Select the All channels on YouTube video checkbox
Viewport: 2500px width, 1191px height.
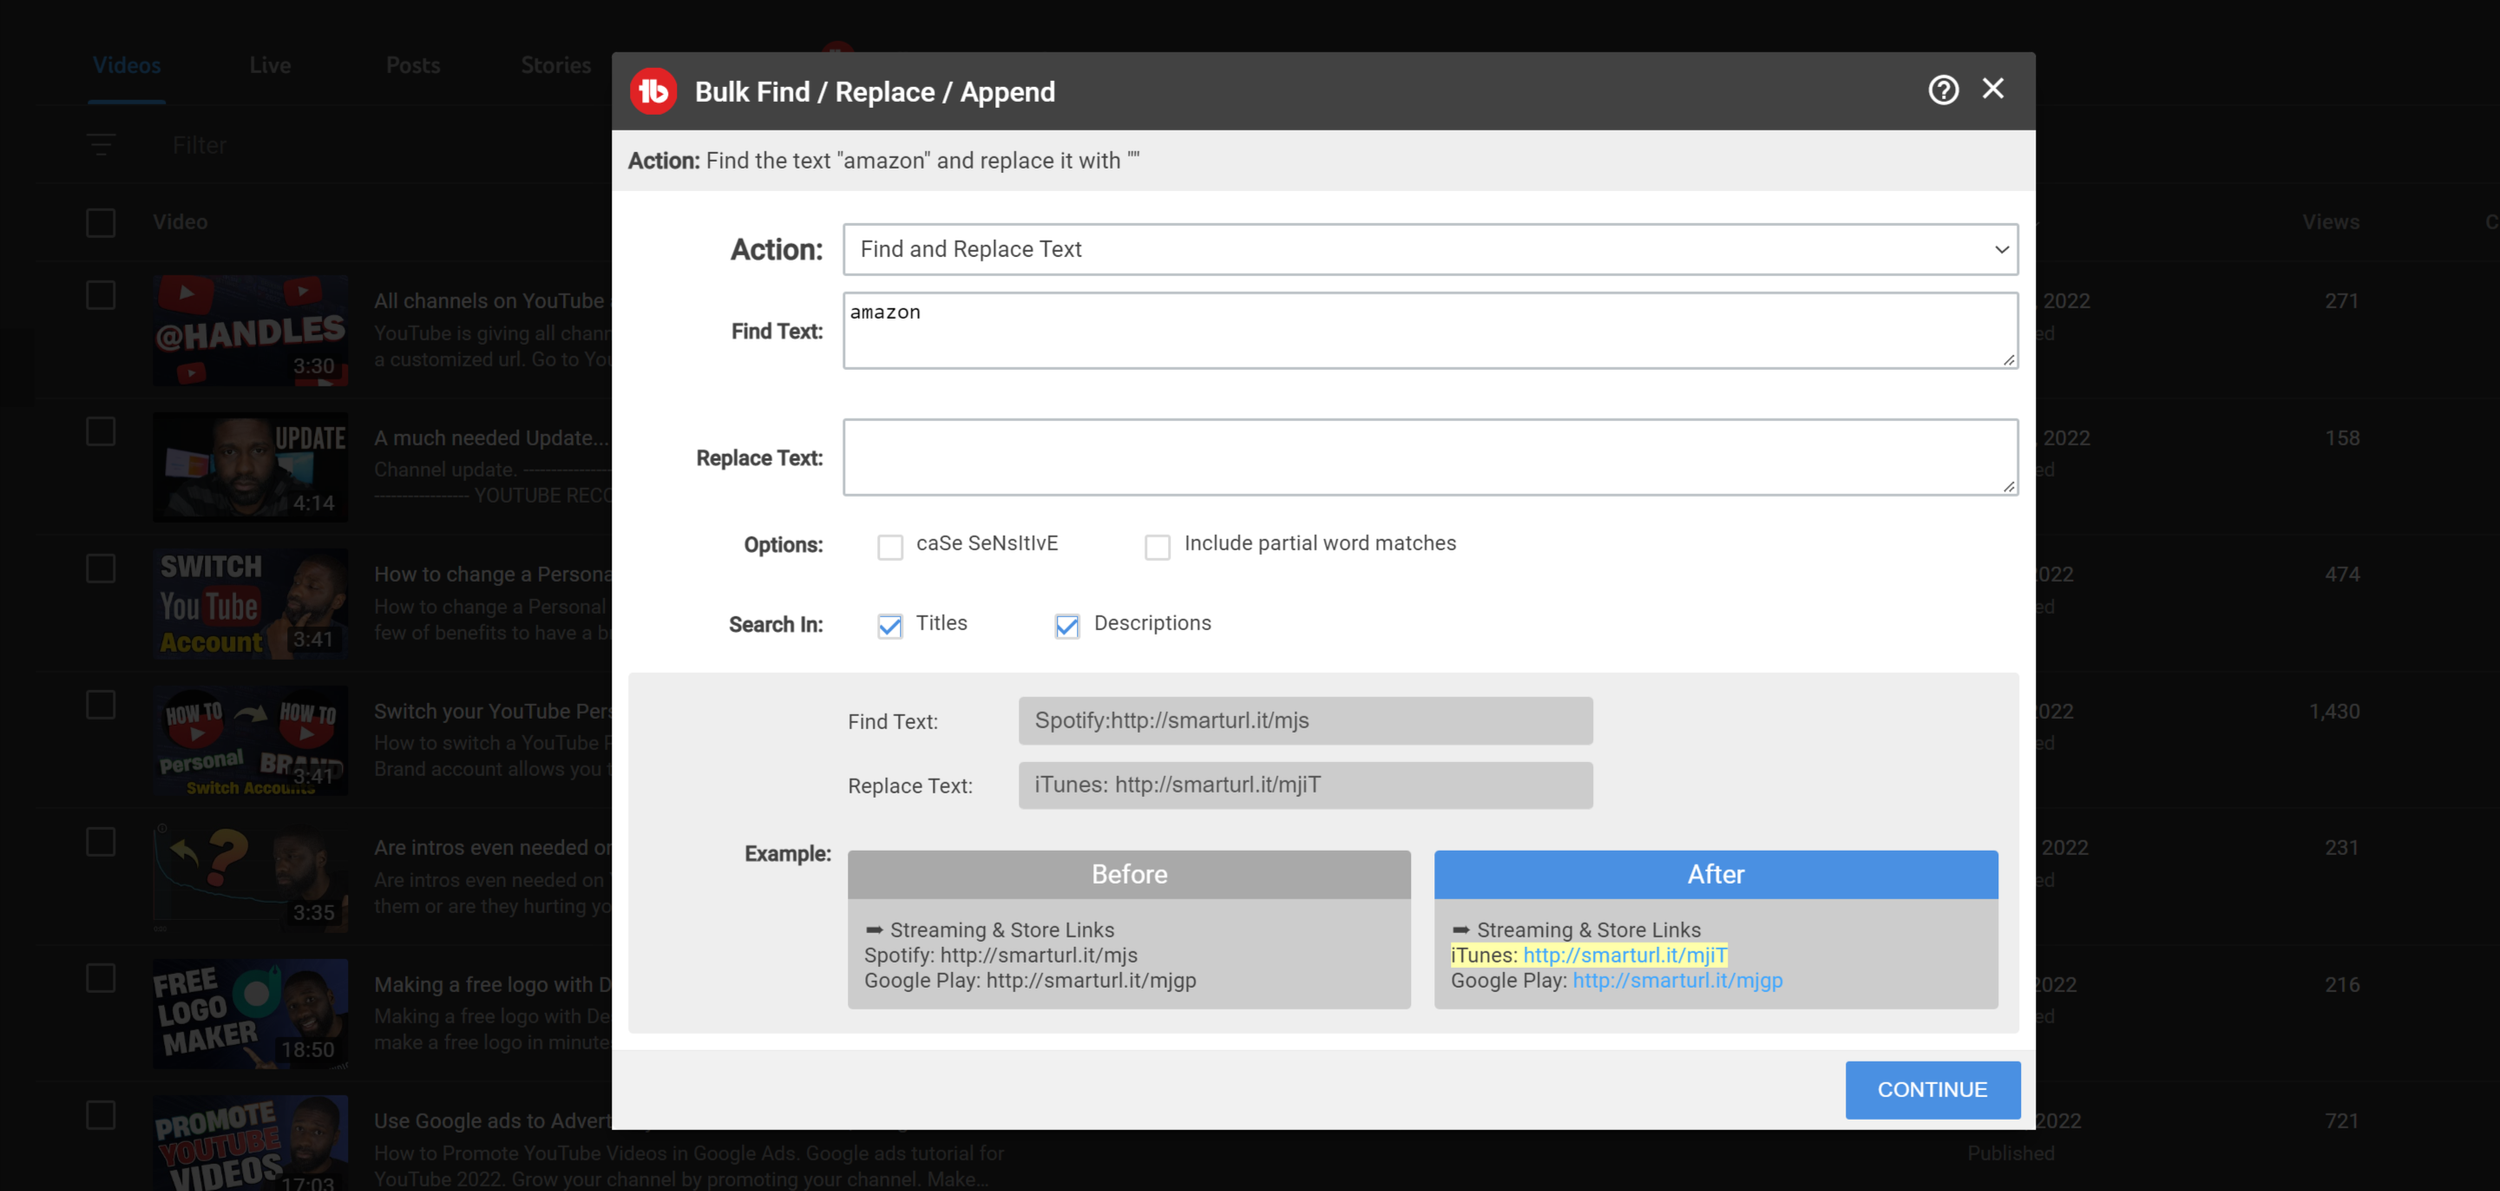coord(101,295)
